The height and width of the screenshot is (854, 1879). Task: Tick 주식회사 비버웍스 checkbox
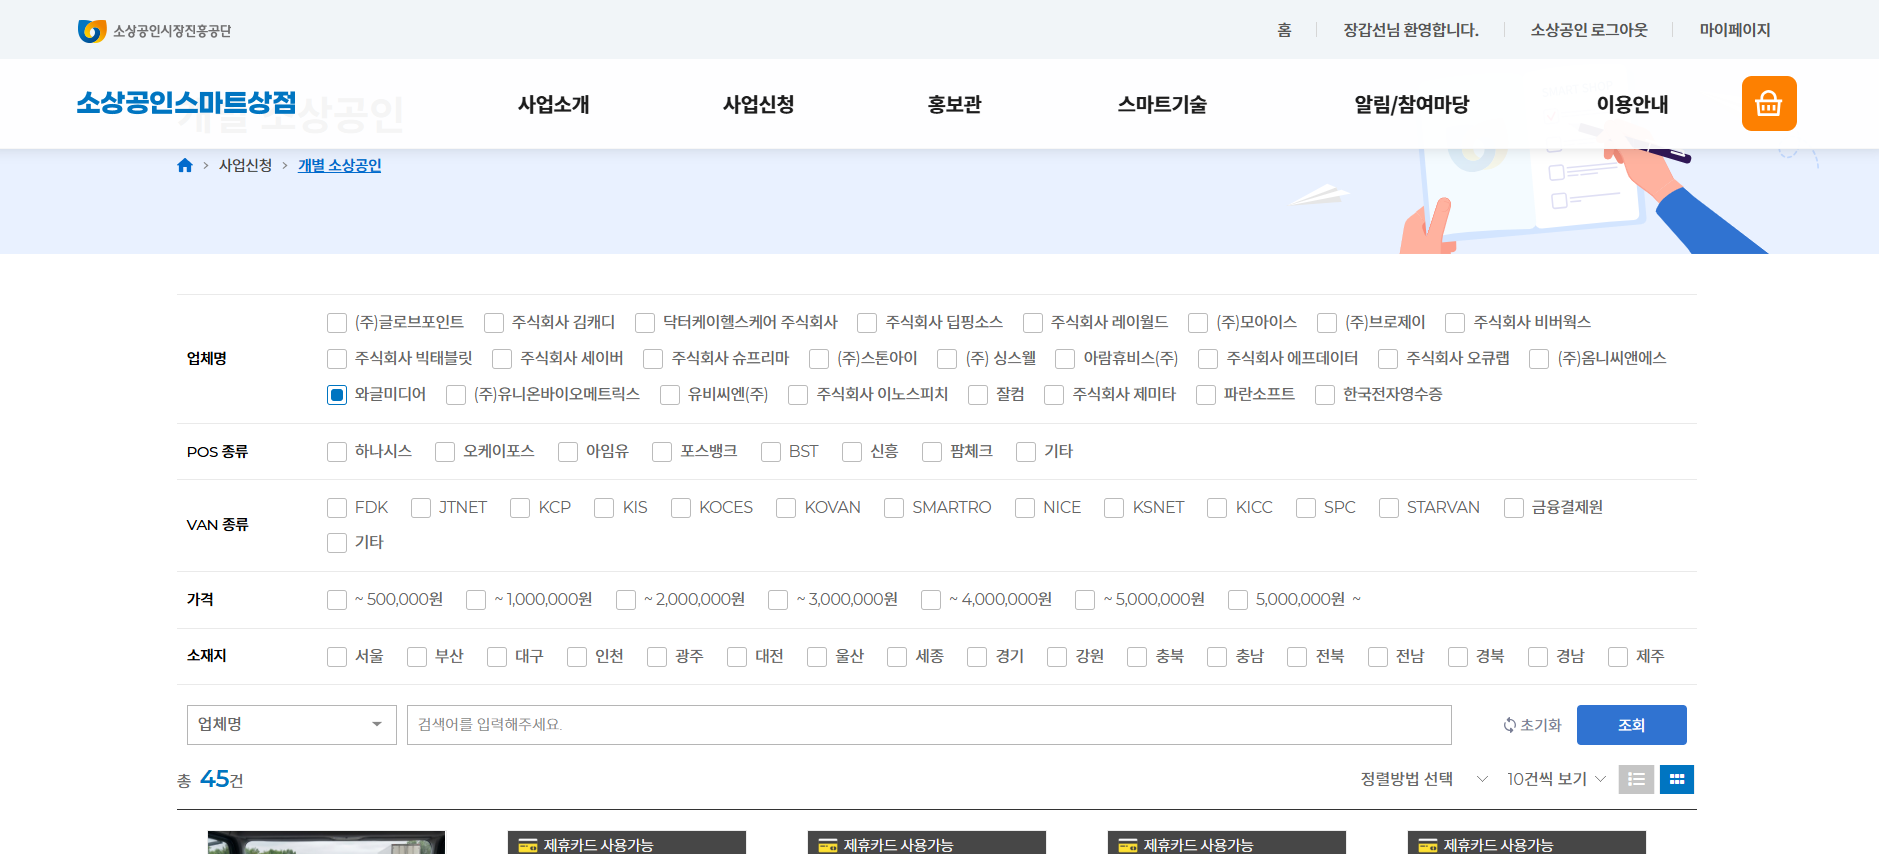1455,323
